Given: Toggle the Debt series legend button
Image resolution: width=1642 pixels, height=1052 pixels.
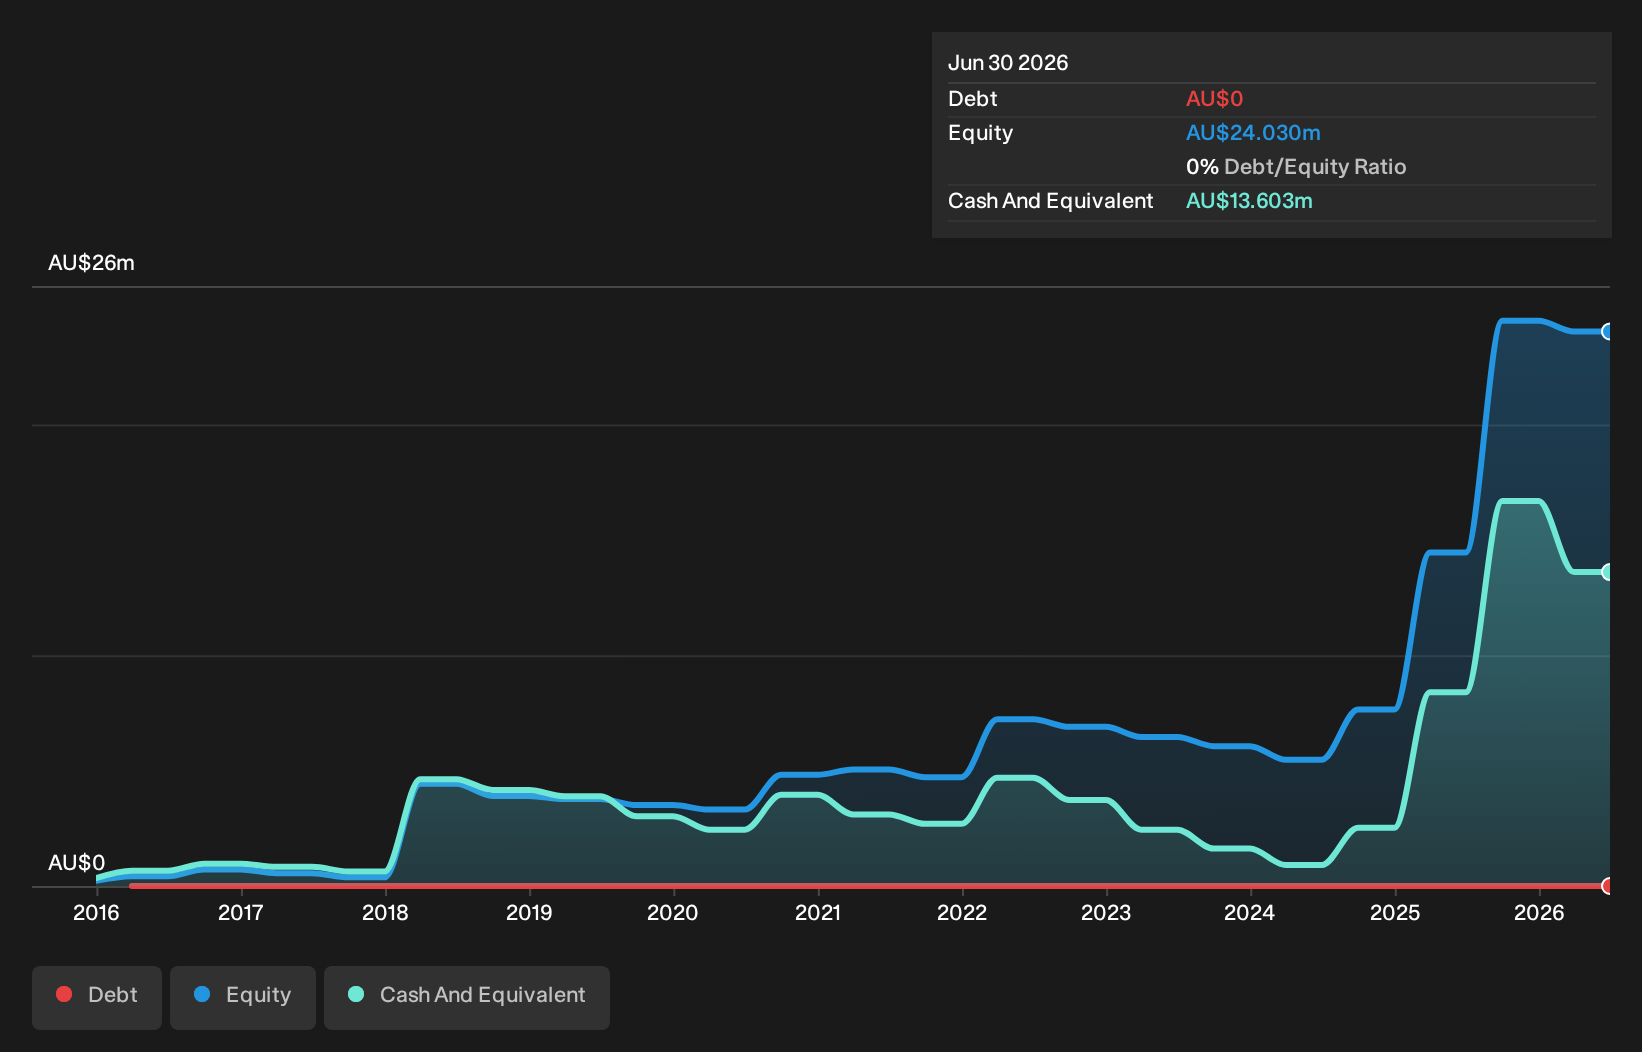Looking at the screenshot, I should click(97, 997).
